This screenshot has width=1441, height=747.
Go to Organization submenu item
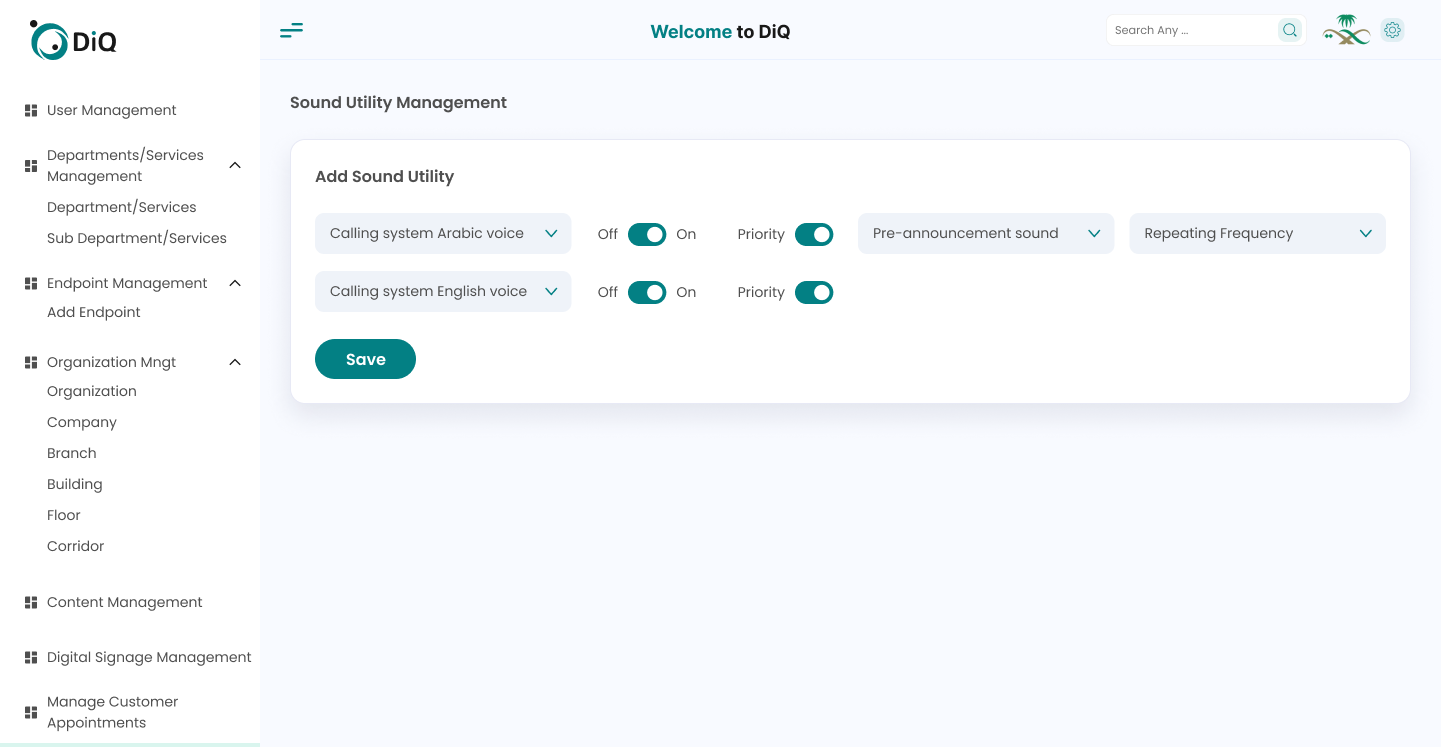tap(92, 392)
